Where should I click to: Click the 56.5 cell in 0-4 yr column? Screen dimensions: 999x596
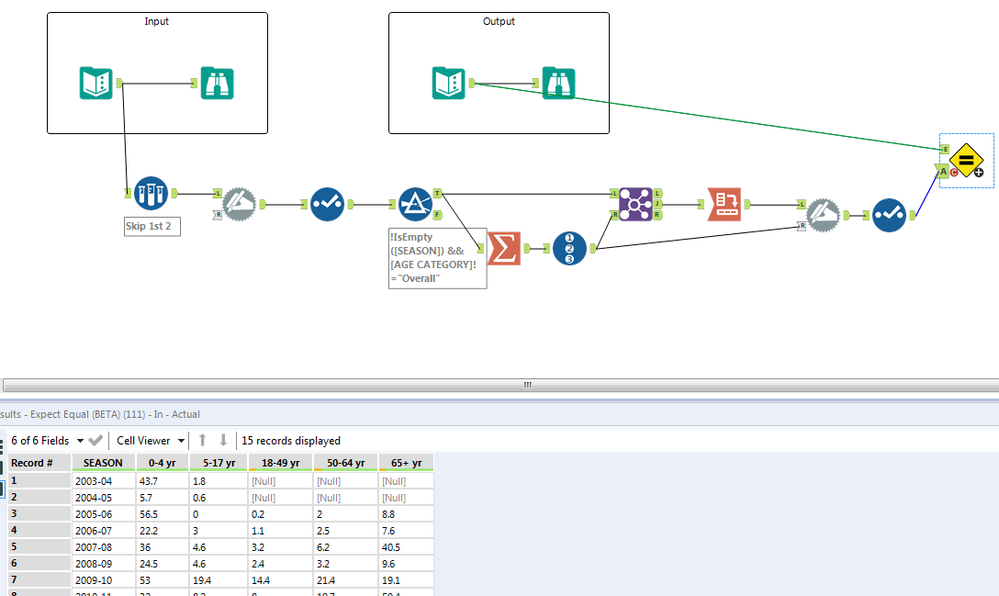[x=162, y=514]
